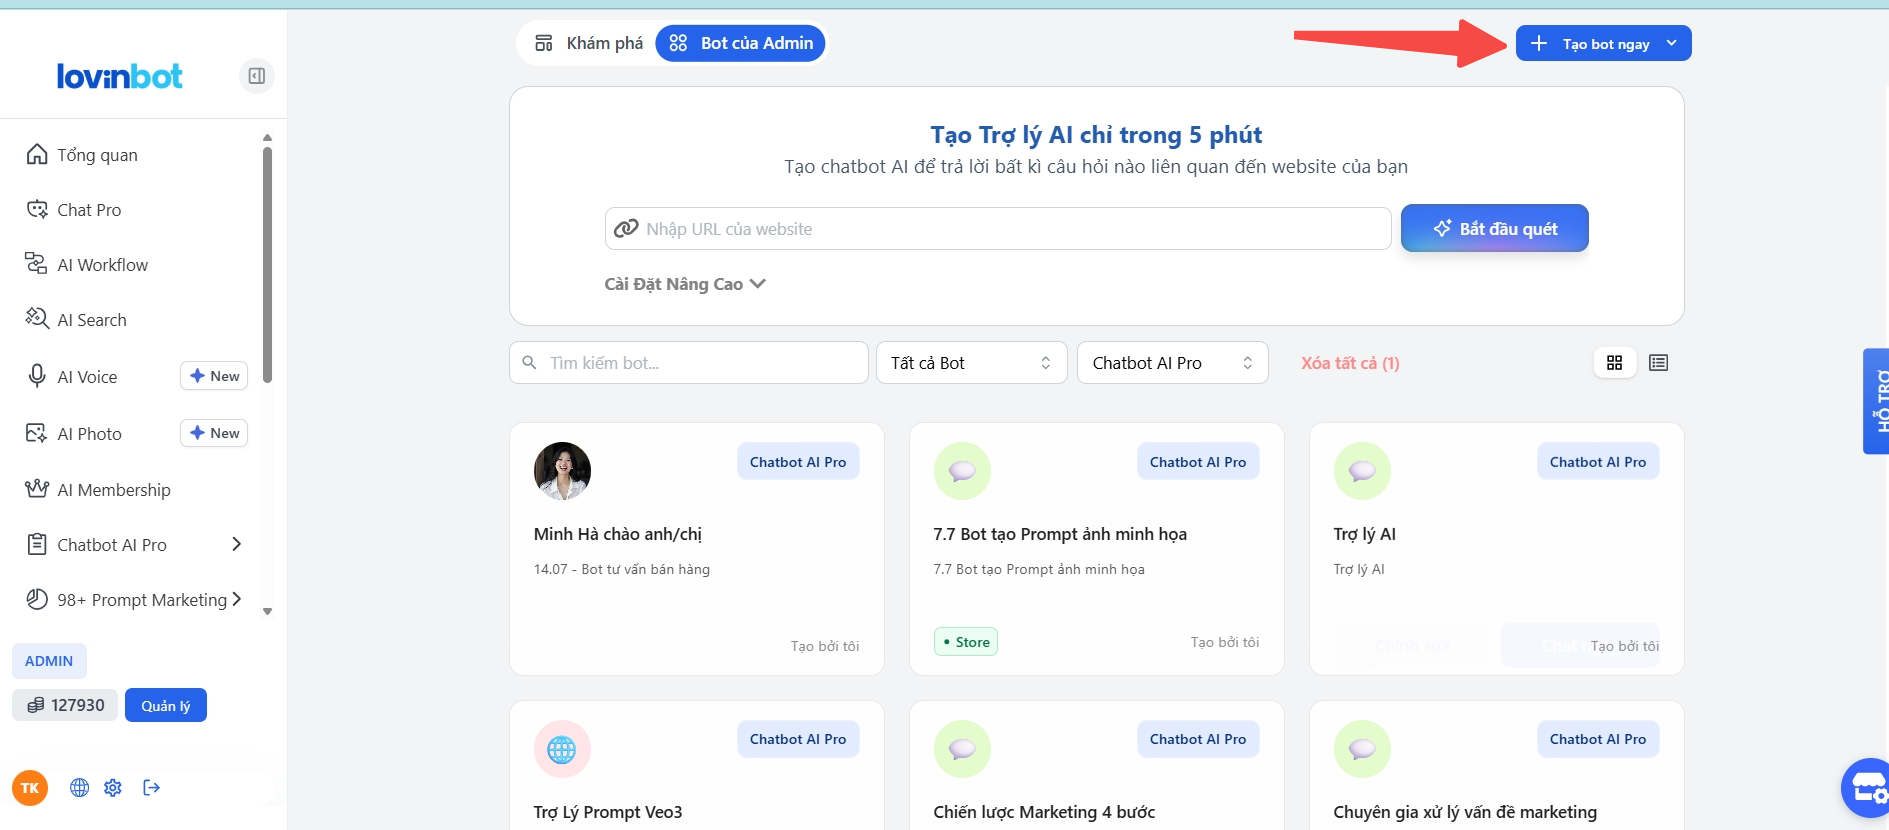Click the sidebar menu scrollbar
Screen dimensions: 1889x830
(267, 265)
